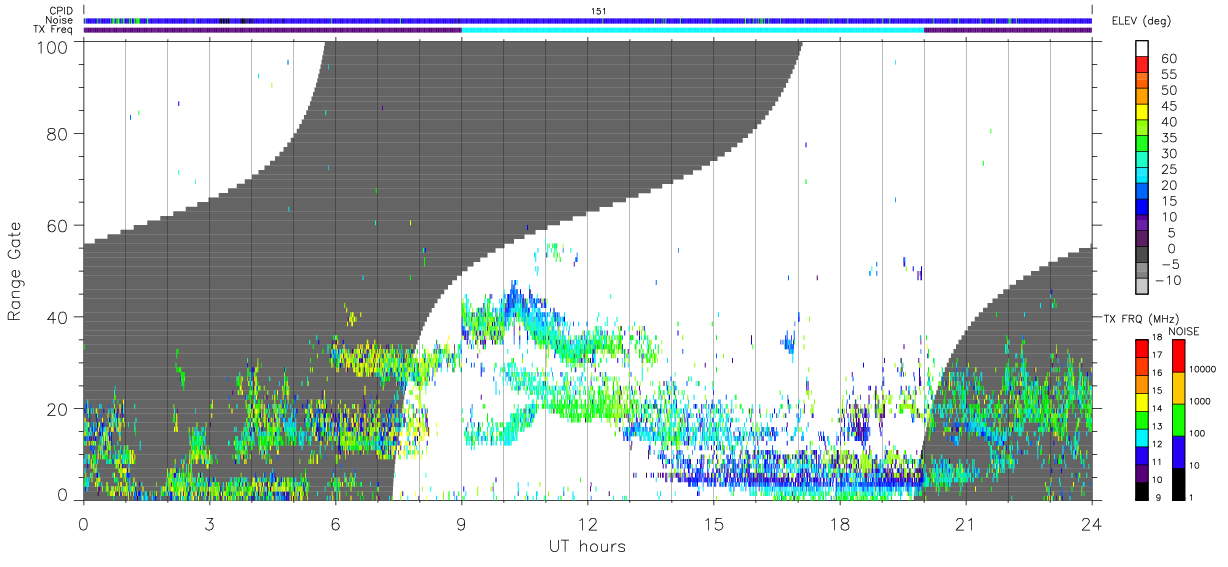Click the ELEV (deg) legend title
1228x567 pixels.
coord(1141,20)
